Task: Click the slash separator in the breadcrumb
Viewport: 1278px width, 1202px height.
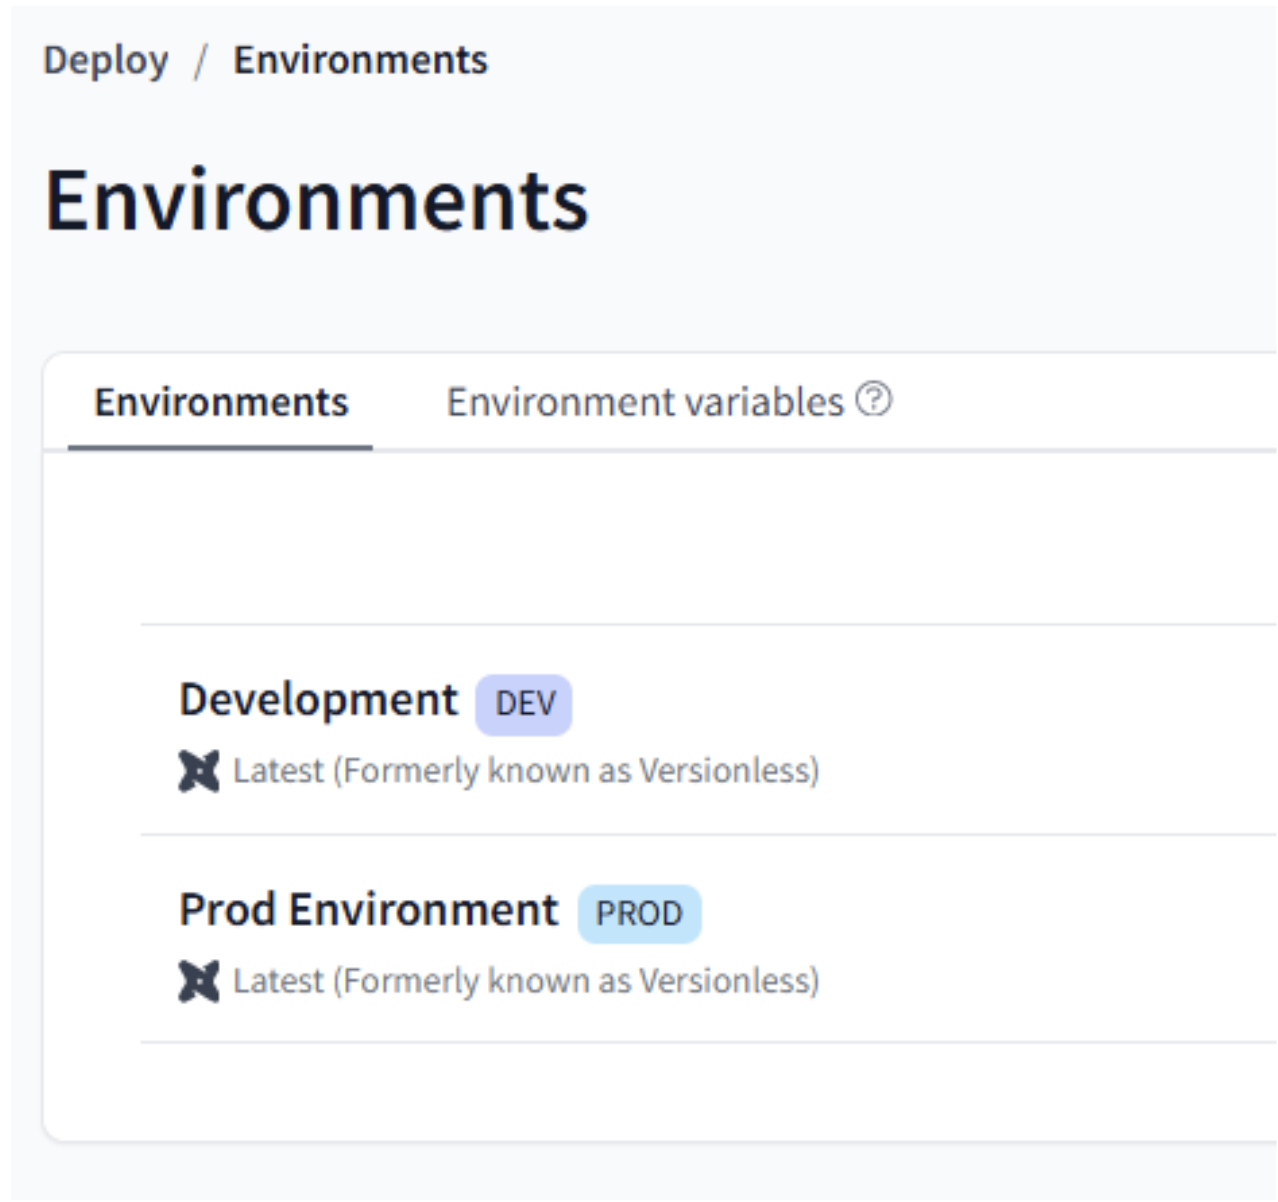Action: (201, 61)
